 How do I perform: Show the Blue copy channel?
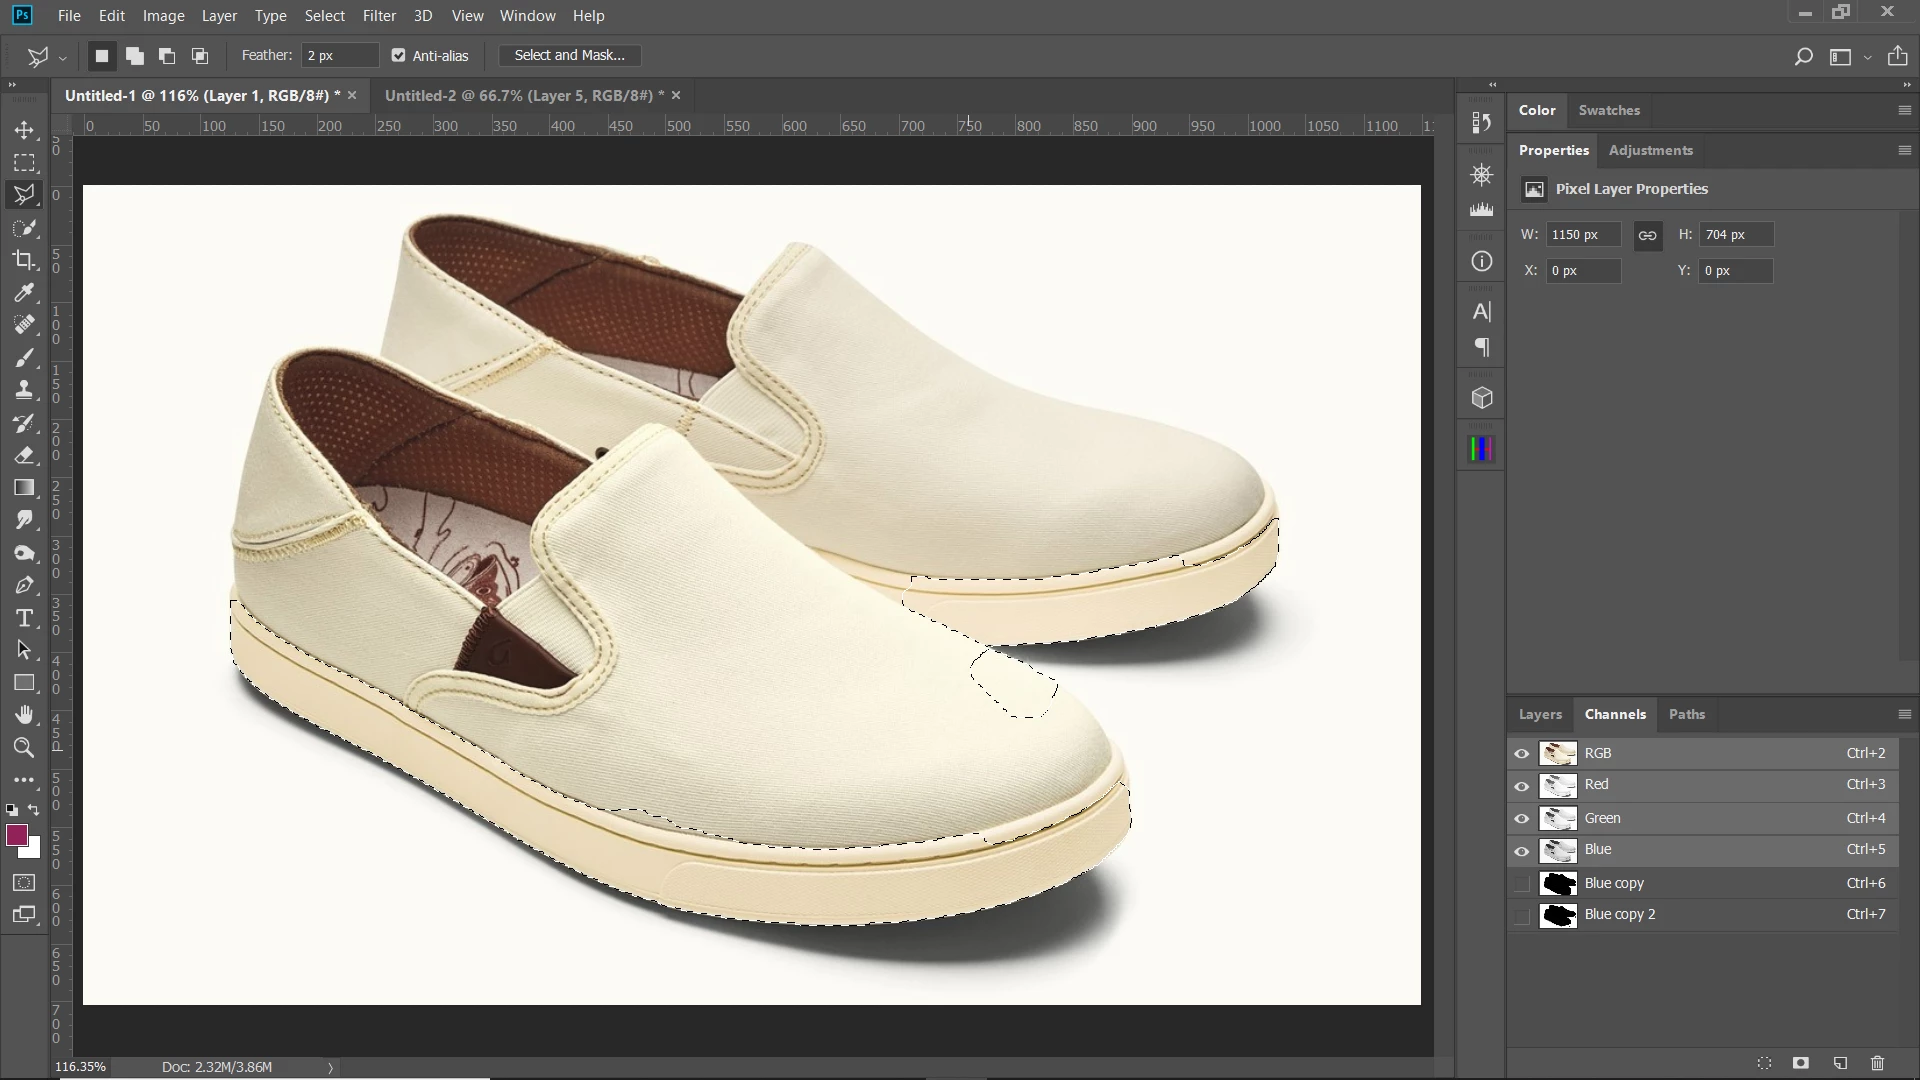click(x=1522, y=883)
